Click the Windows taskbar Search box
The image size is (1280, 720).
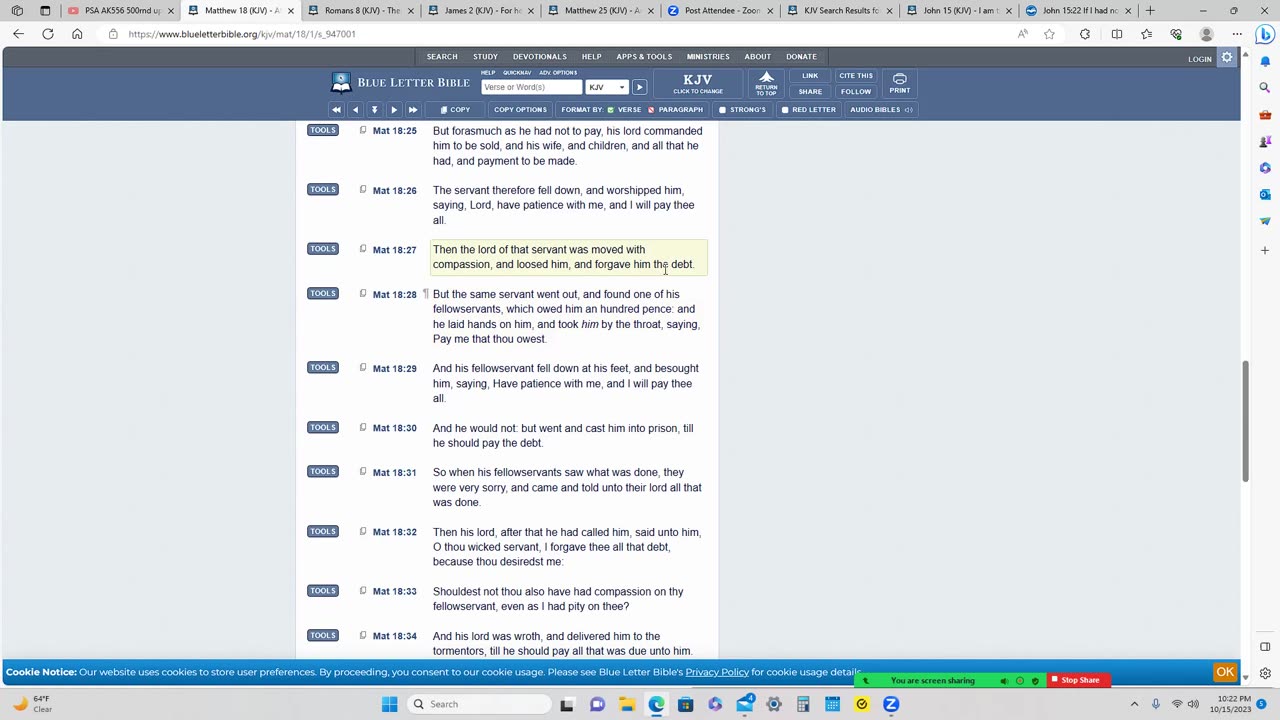click(479, 704)
